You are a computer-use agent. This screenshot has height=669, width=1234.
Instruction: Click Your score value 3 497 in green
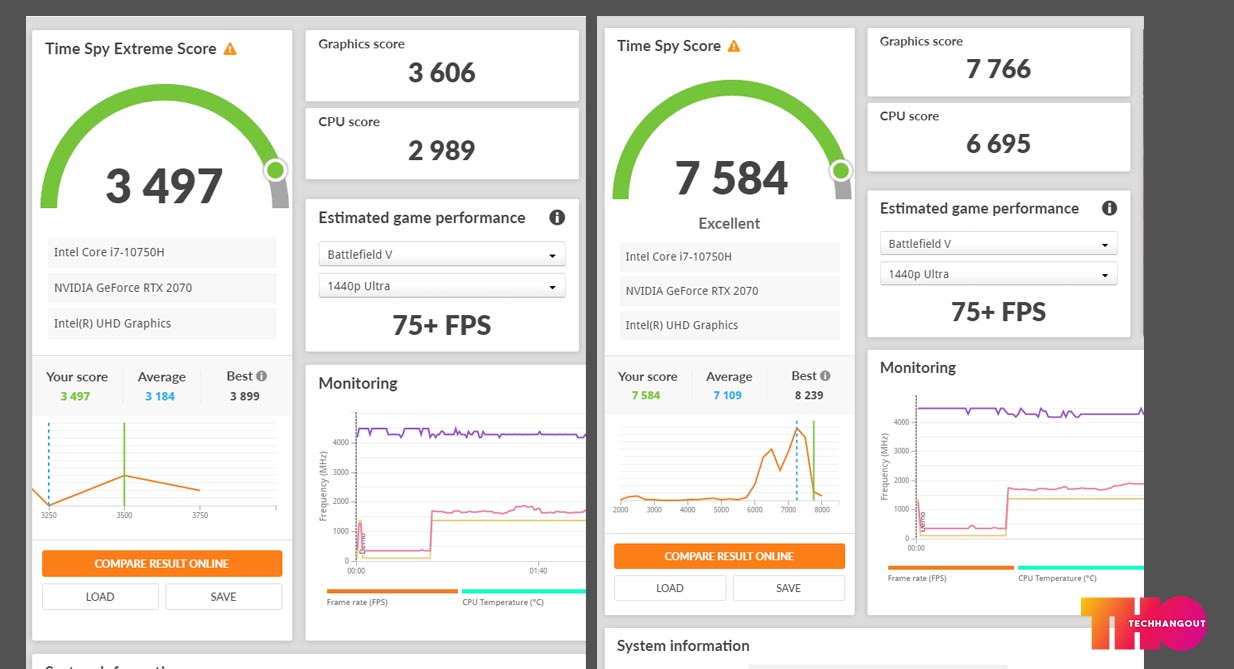75,397
